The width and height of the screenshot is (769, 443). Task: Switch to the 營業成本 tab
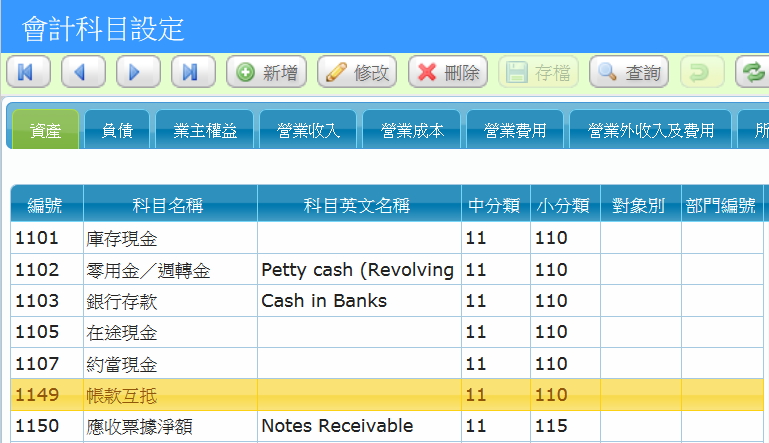click(411, 130)
